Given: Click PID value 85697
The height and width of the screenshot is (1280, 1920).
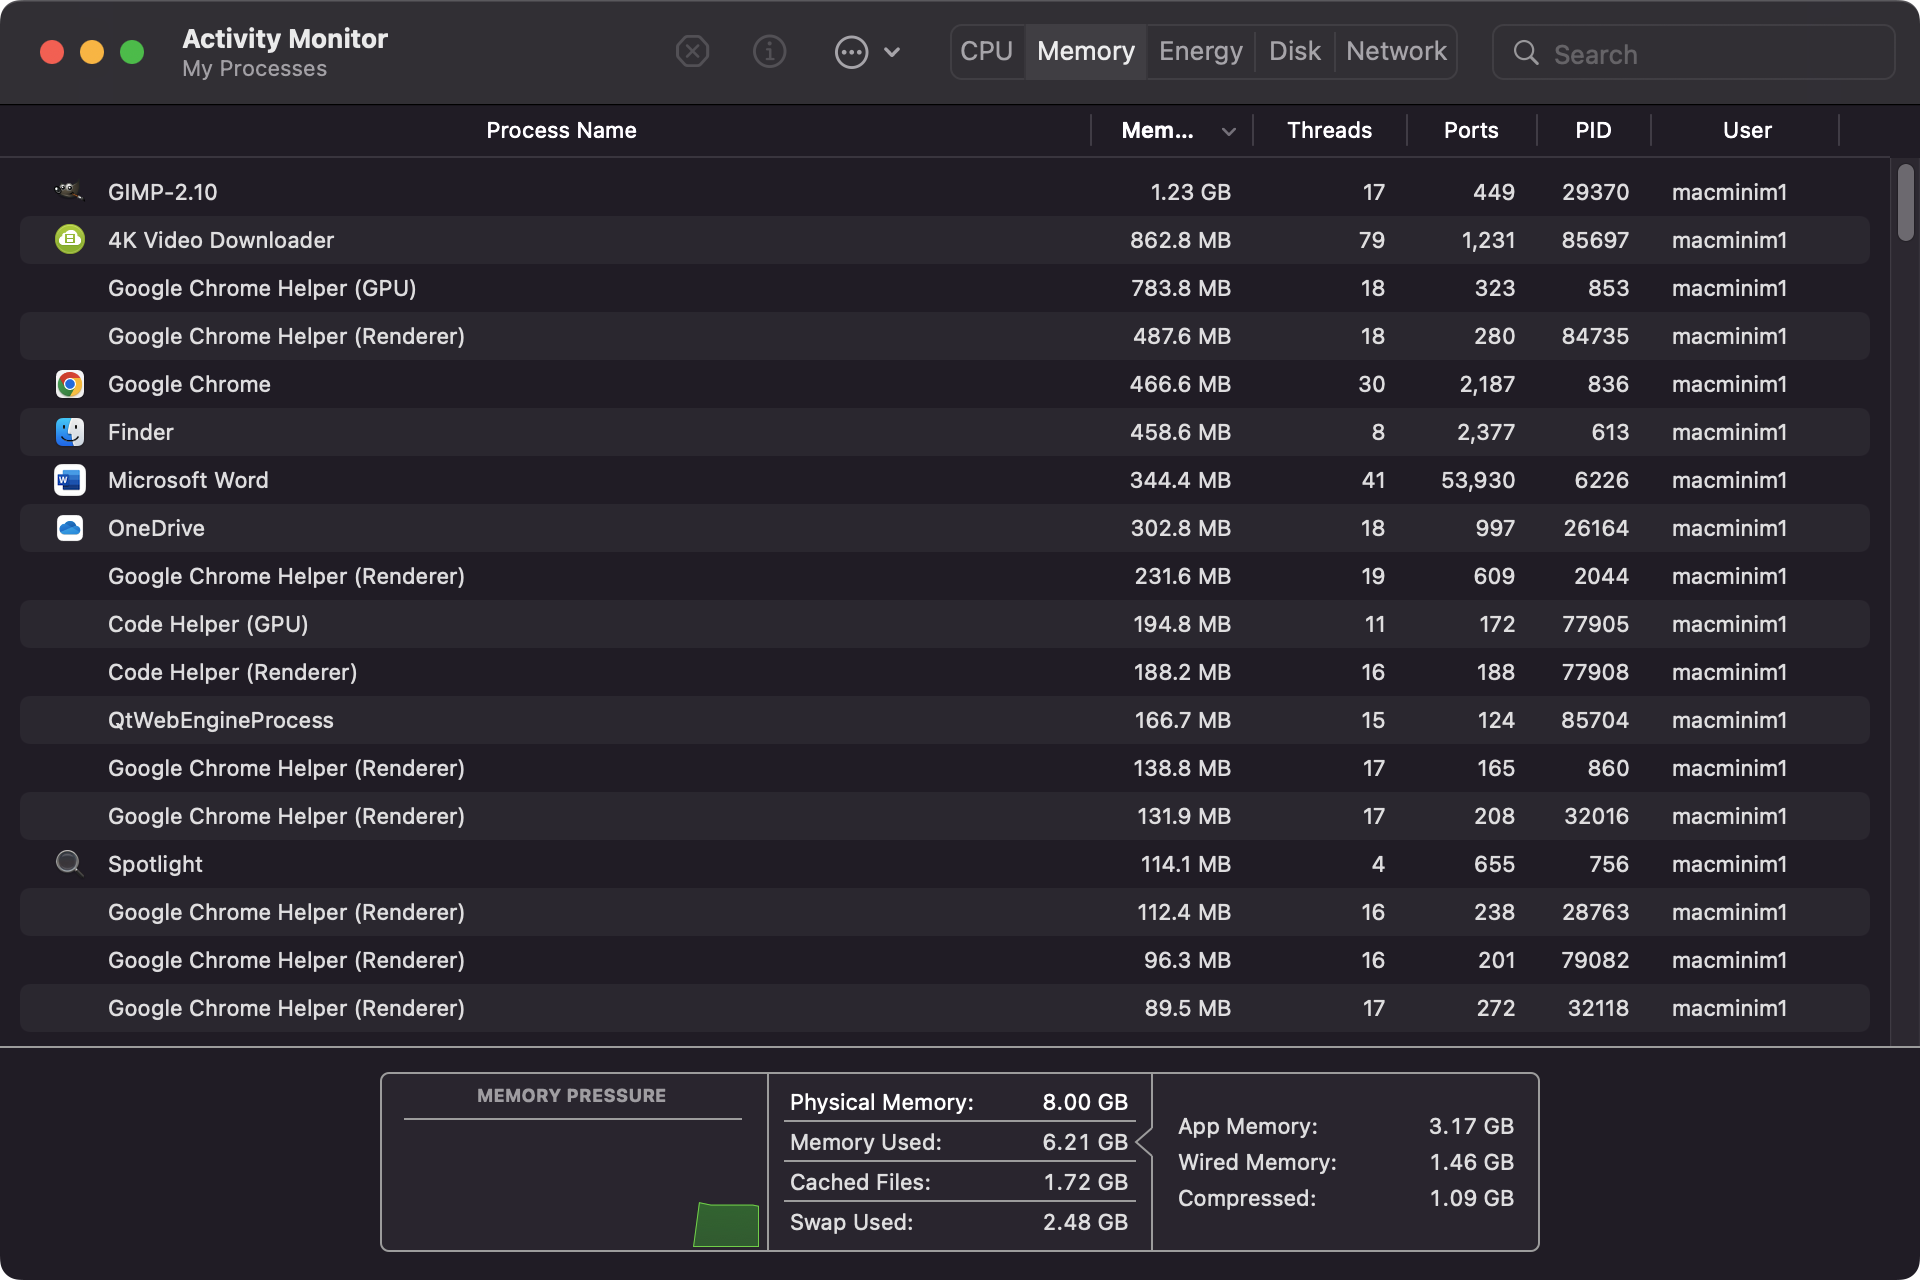Looking at the screenshot, I should click(1595, 240).
